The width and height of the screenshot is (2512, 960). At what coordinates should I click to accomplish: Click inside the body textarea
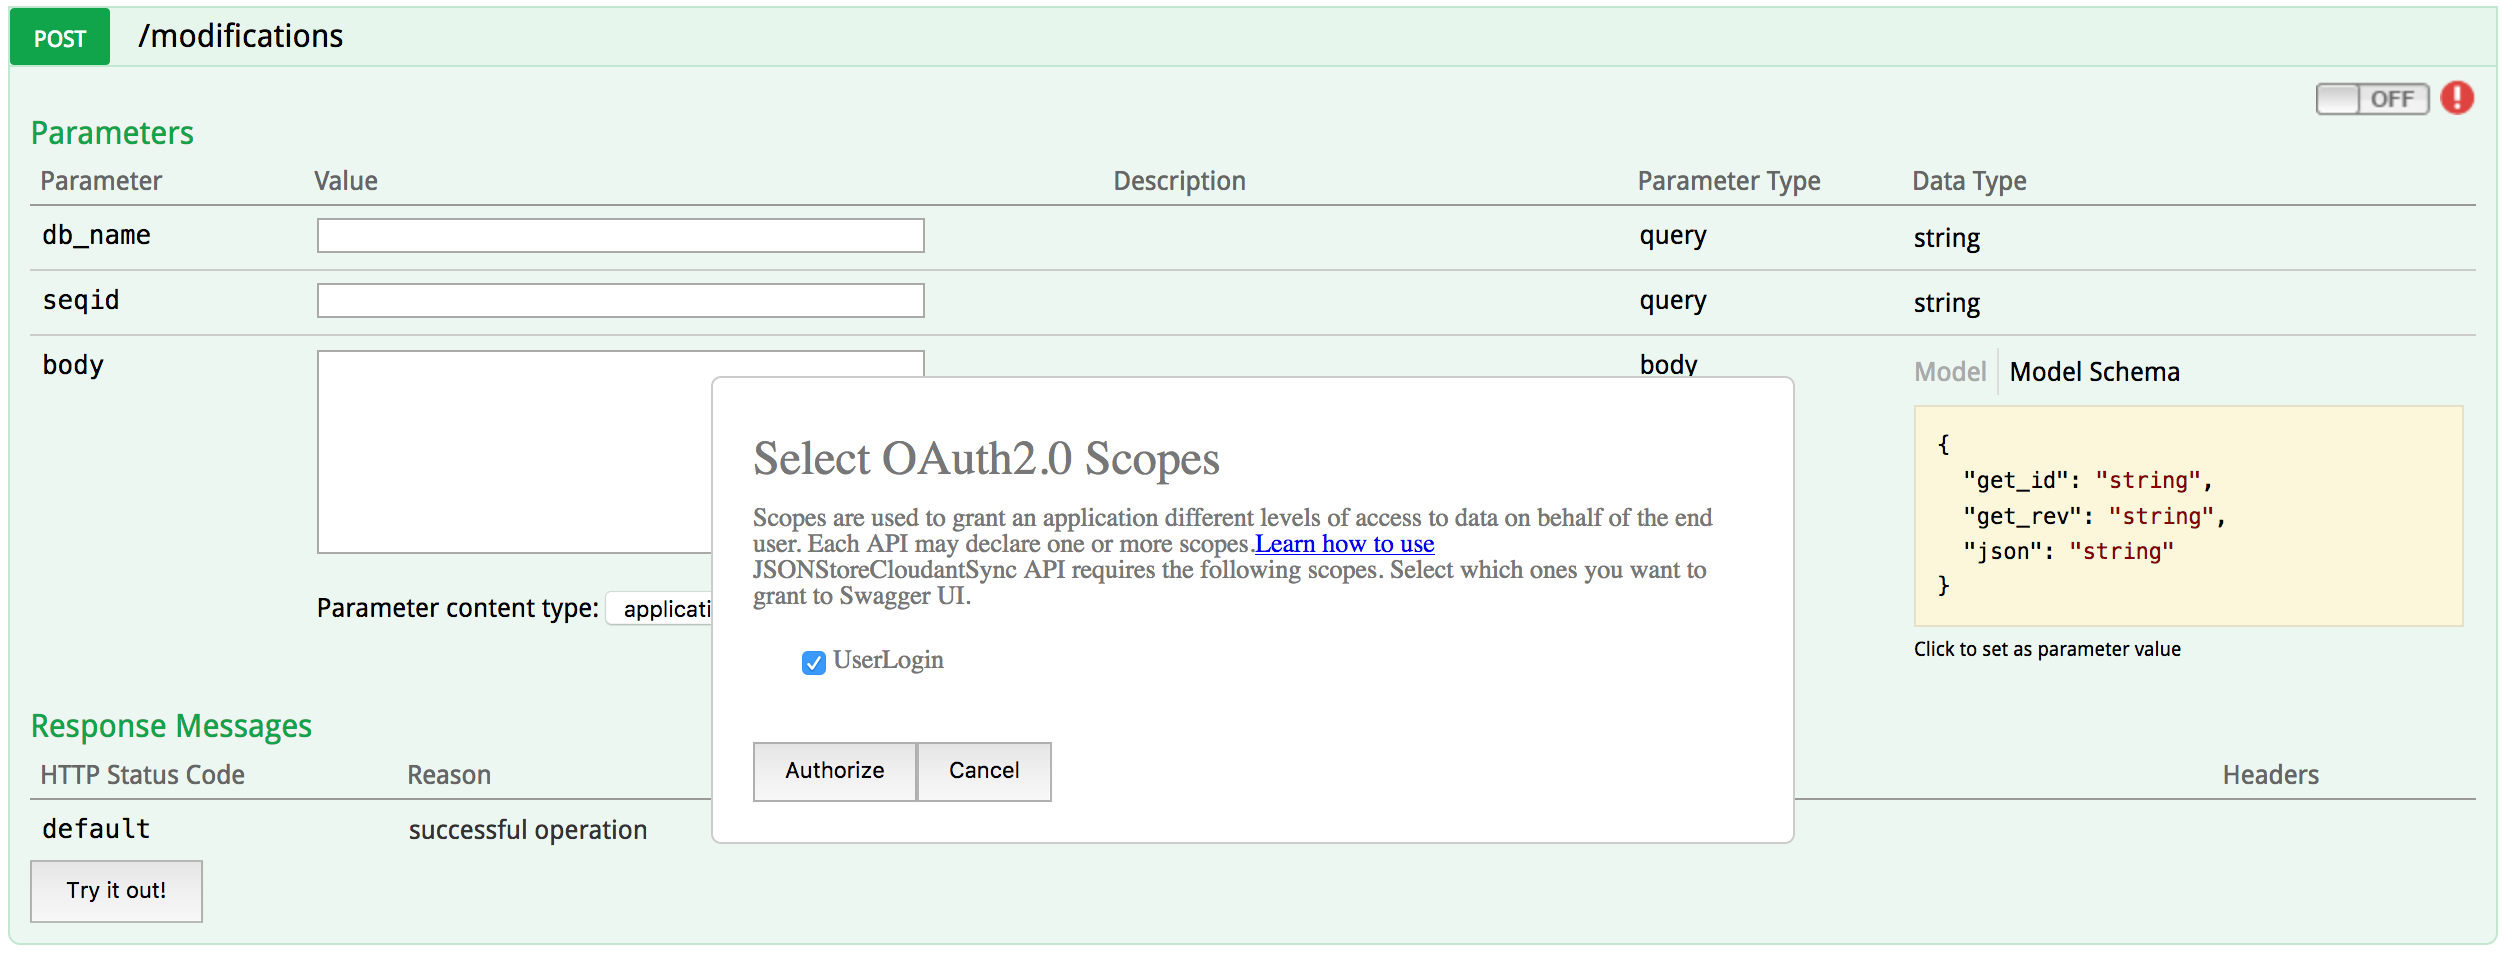515,451
